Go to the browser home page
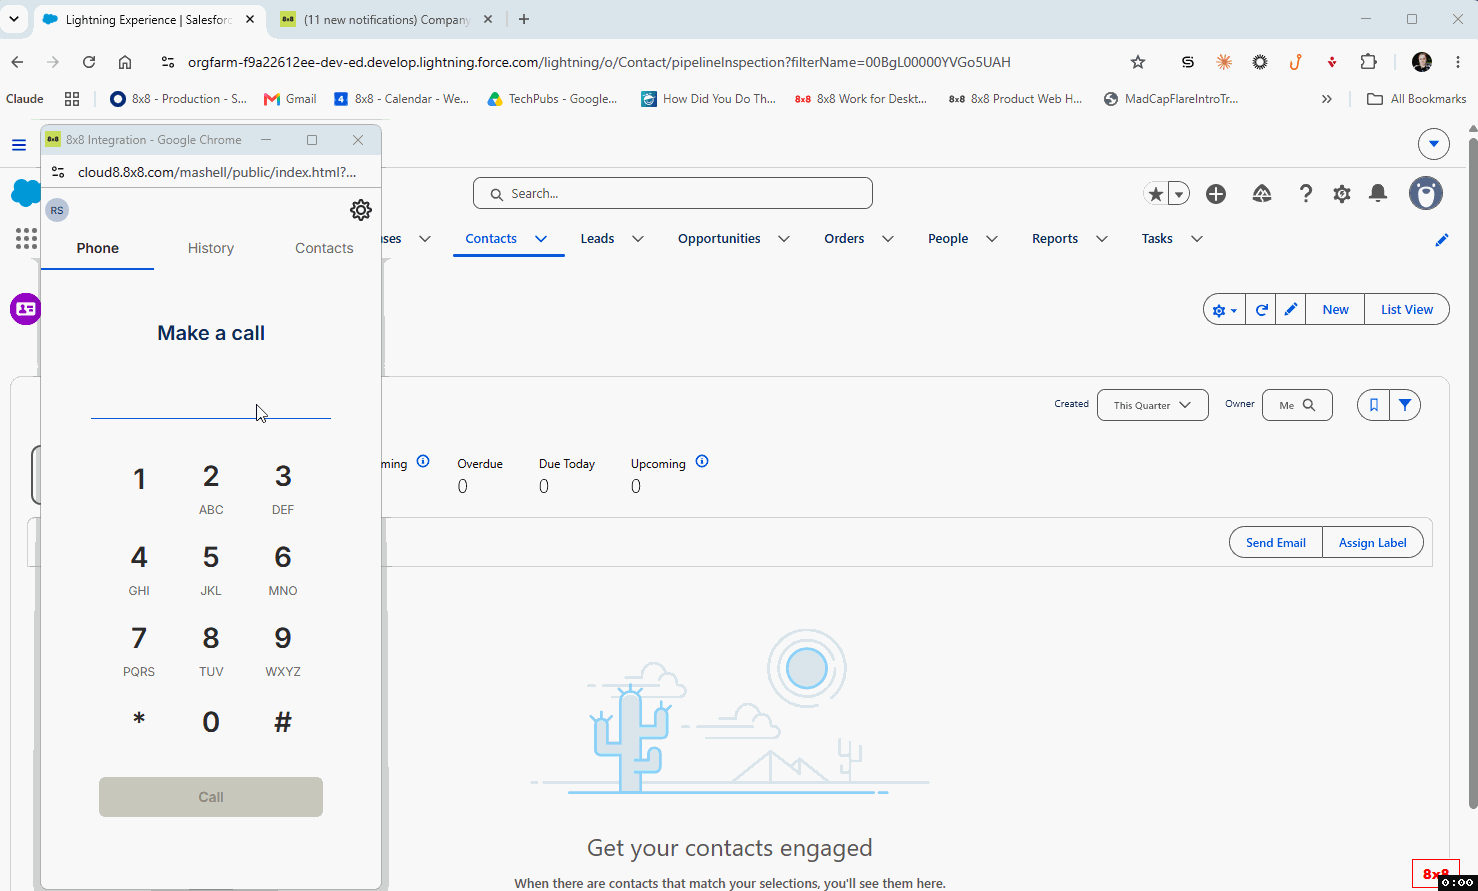1478x891 pixels. [125, 62]
